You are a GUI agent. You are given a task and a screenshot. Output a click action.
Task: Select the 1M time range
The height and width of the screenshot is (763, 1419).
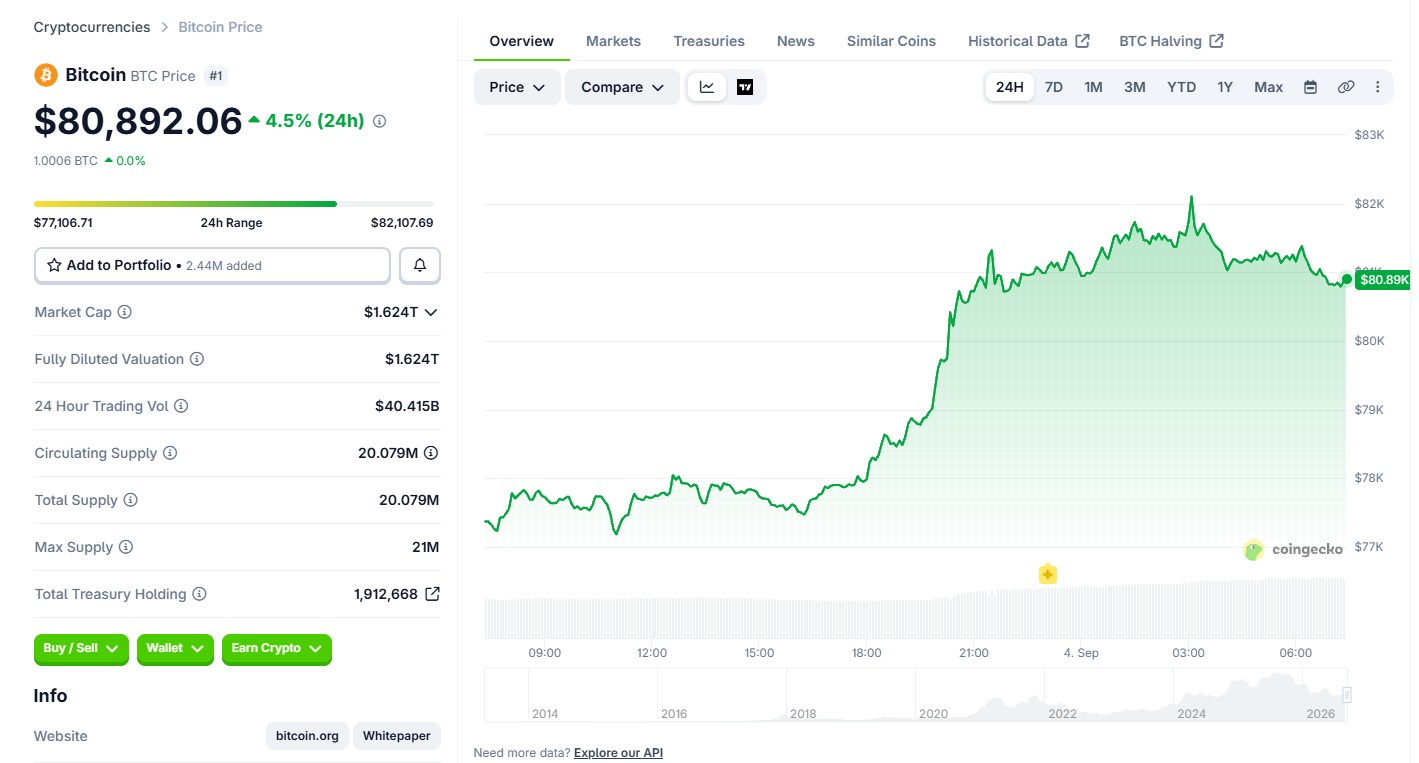pyautogui.click(x=1094, y=87)
